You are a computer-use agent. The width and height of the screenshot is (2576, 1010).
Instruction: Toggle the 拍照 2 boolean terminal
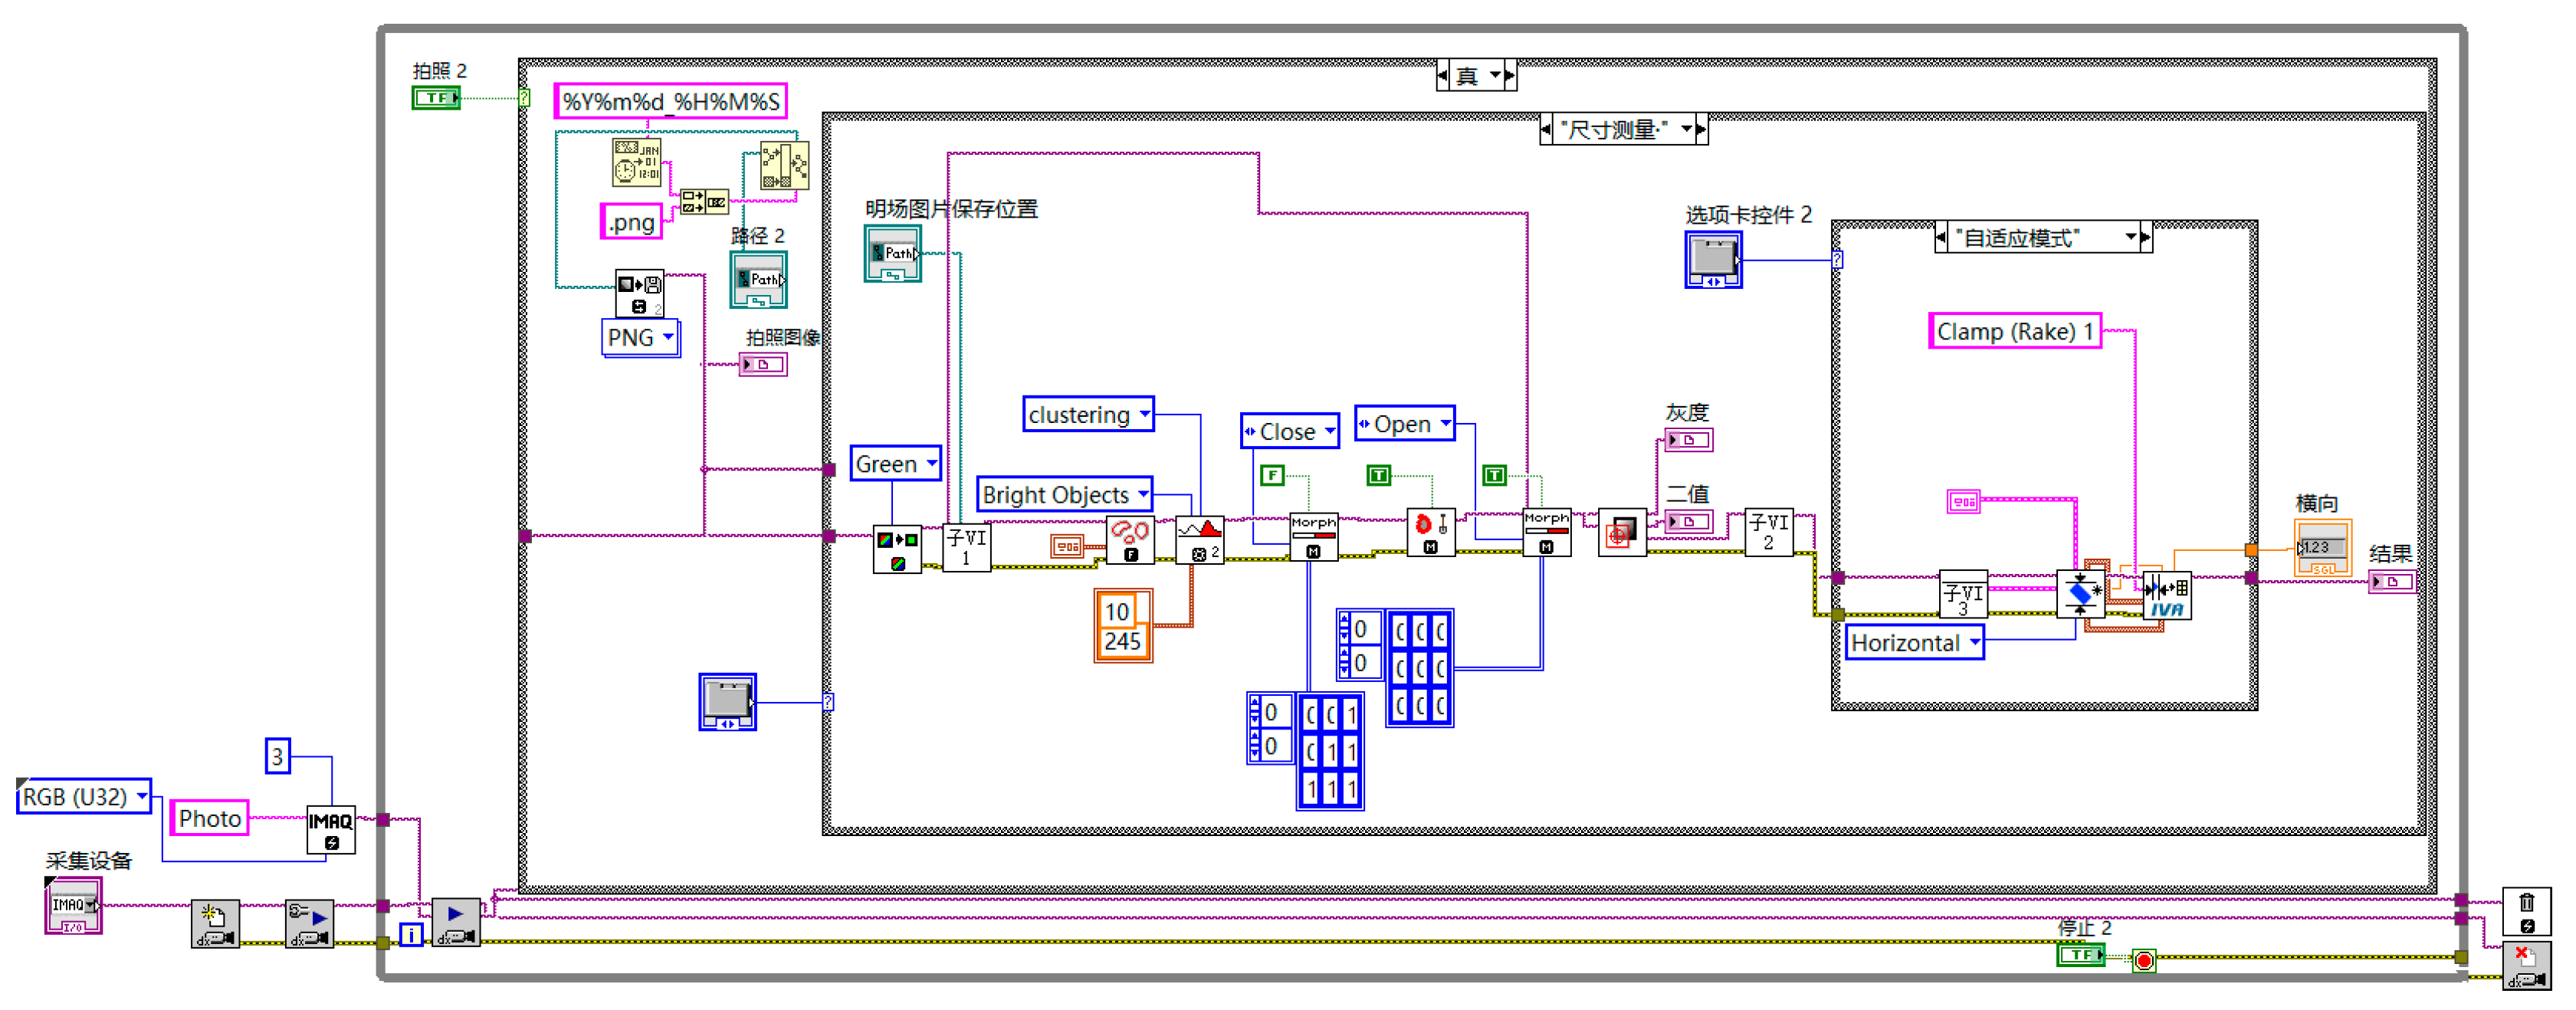pyautogui.click(x=435, y=98)
